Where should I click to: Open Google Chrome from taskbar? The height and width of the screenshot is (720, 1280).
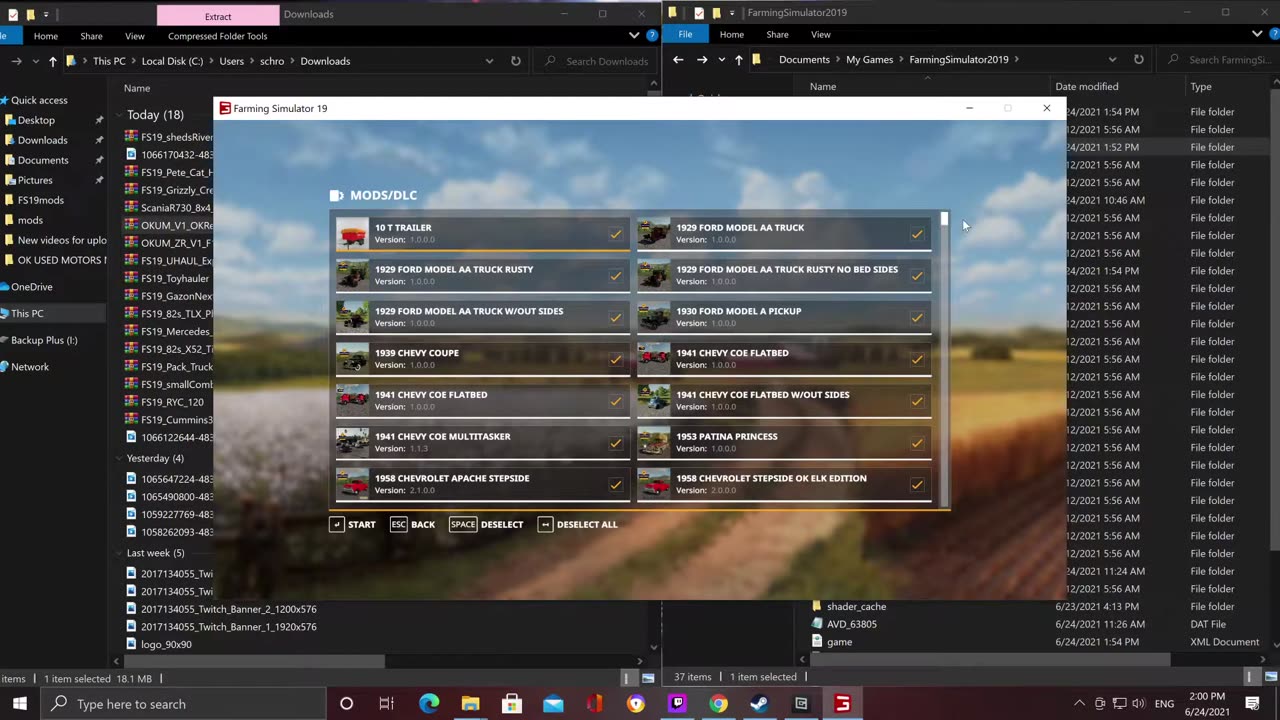tap(718, 704)
